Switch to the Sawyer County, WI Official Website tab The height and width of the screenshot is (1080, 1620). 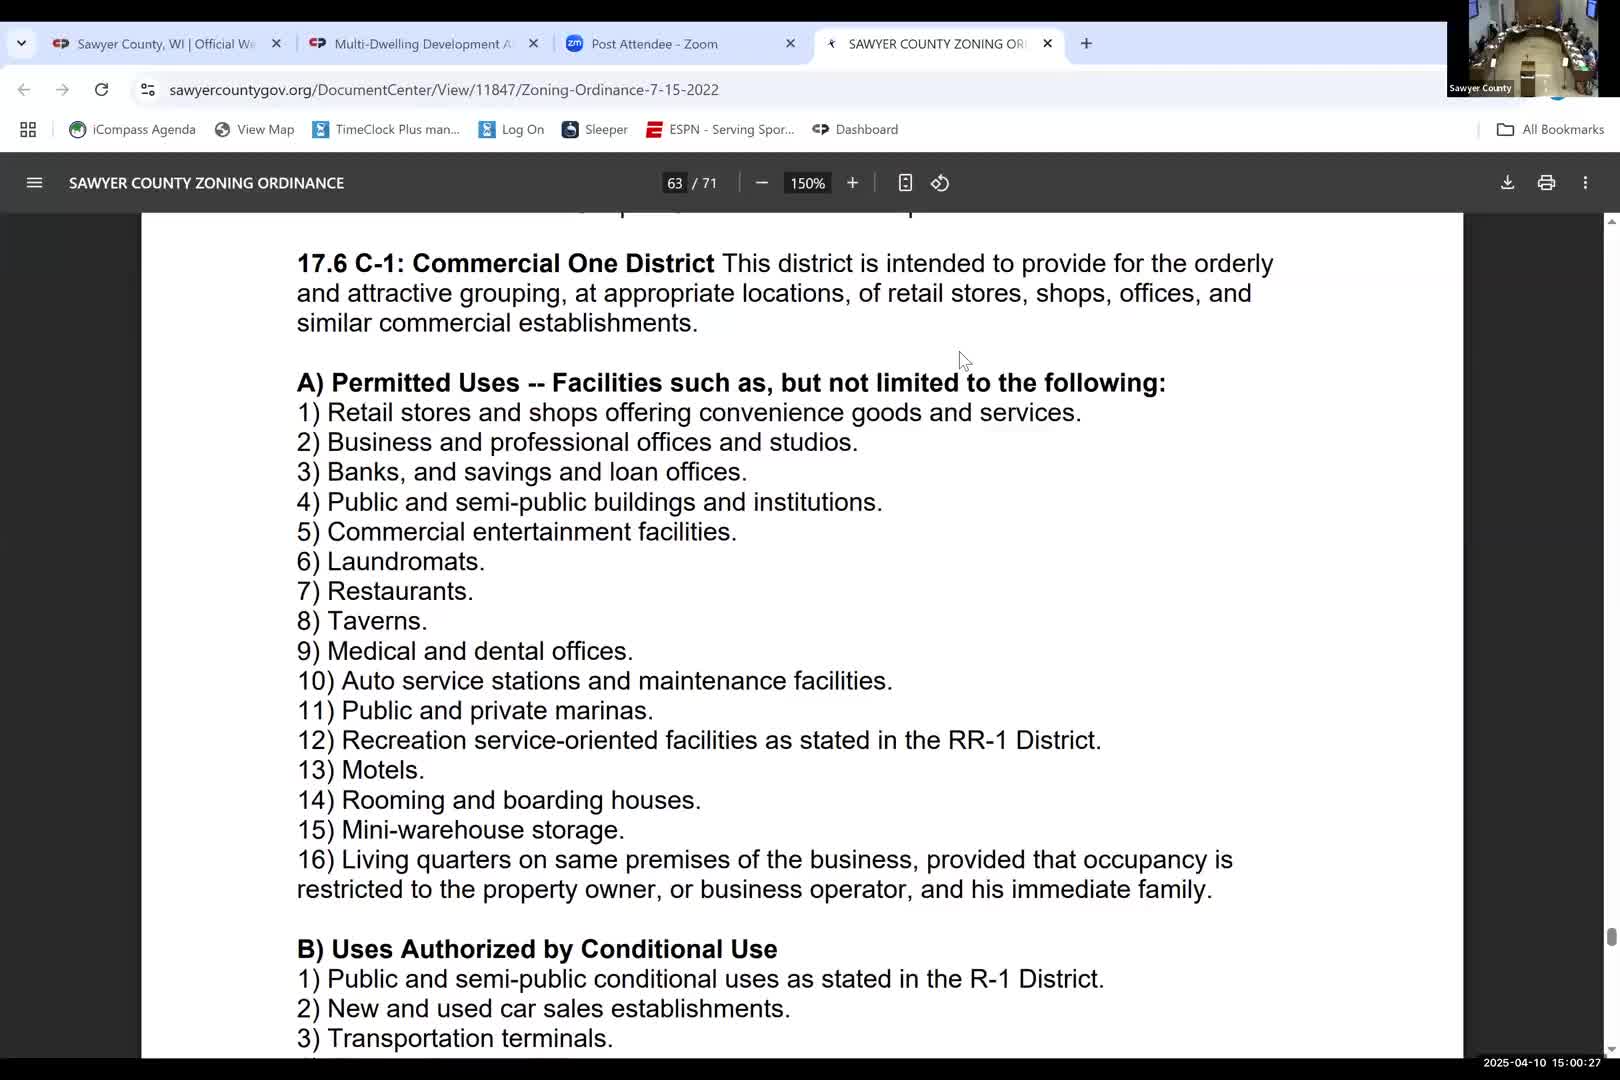pos(165,44)
